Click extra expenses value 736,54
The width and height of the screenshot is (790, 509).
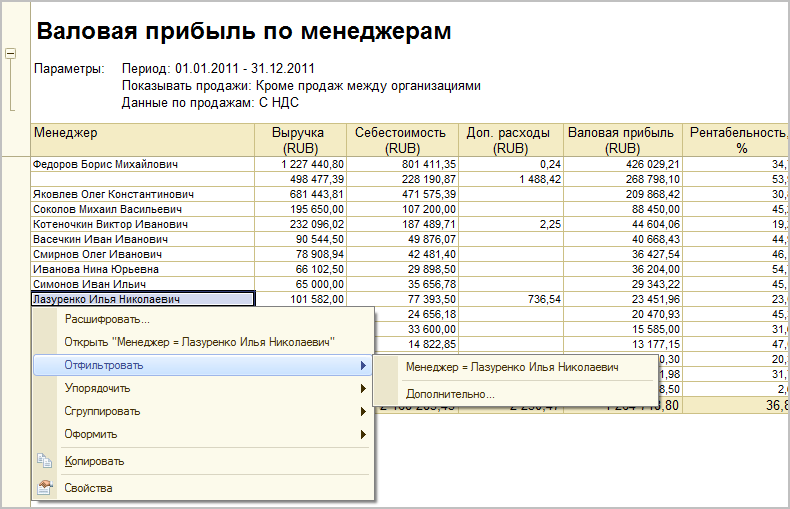(x=544, y=299)
